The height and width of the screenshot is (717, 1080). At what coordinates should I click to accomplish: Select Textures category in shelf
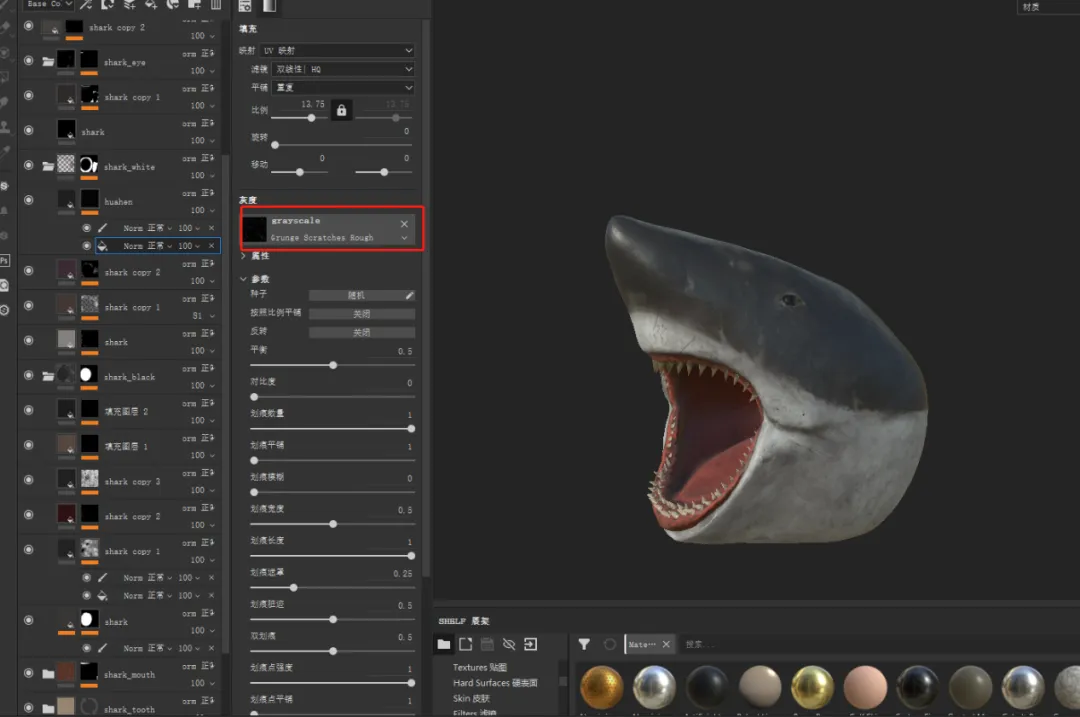tap(480, 667)
